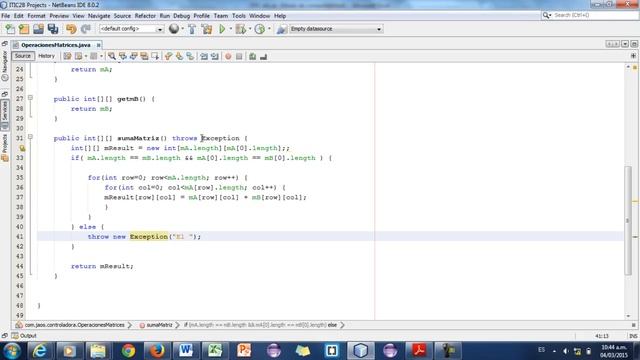Click the datasource icon left of Empty datasource
This screenshot has height=360, width=640.
281,29
